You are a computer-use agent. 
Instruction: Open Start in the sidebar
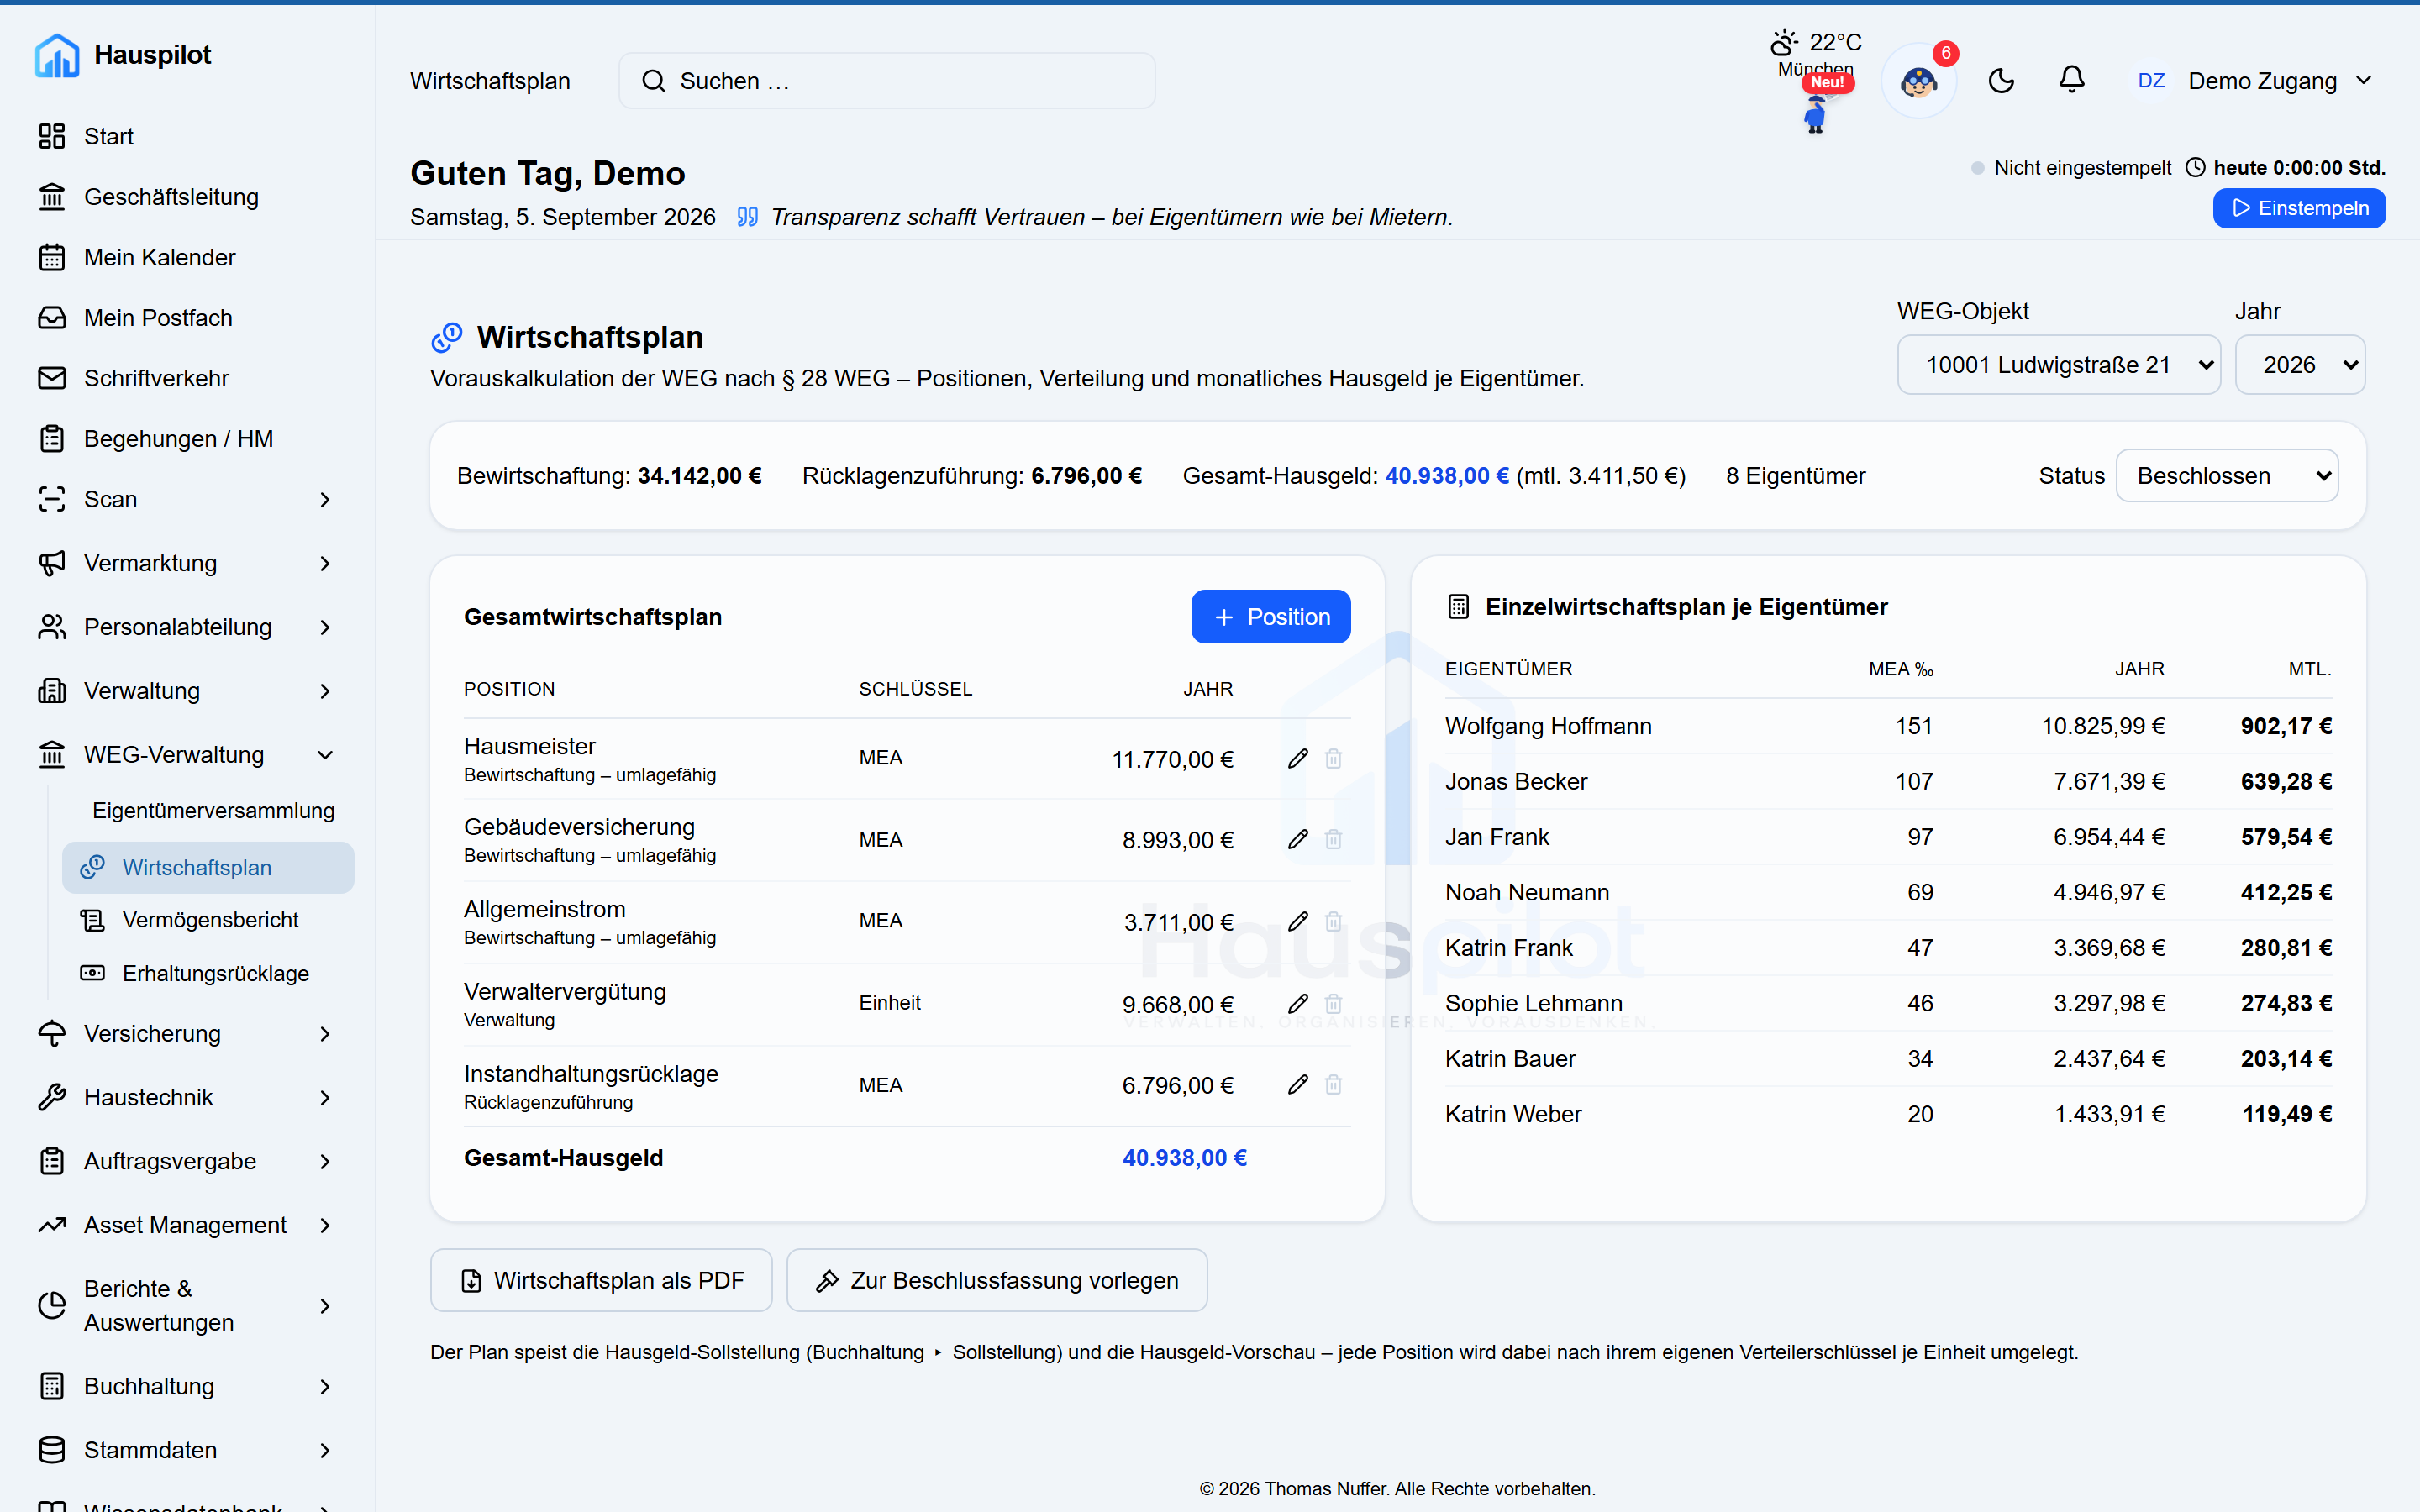pyautogui.click(x=186, y=136)
